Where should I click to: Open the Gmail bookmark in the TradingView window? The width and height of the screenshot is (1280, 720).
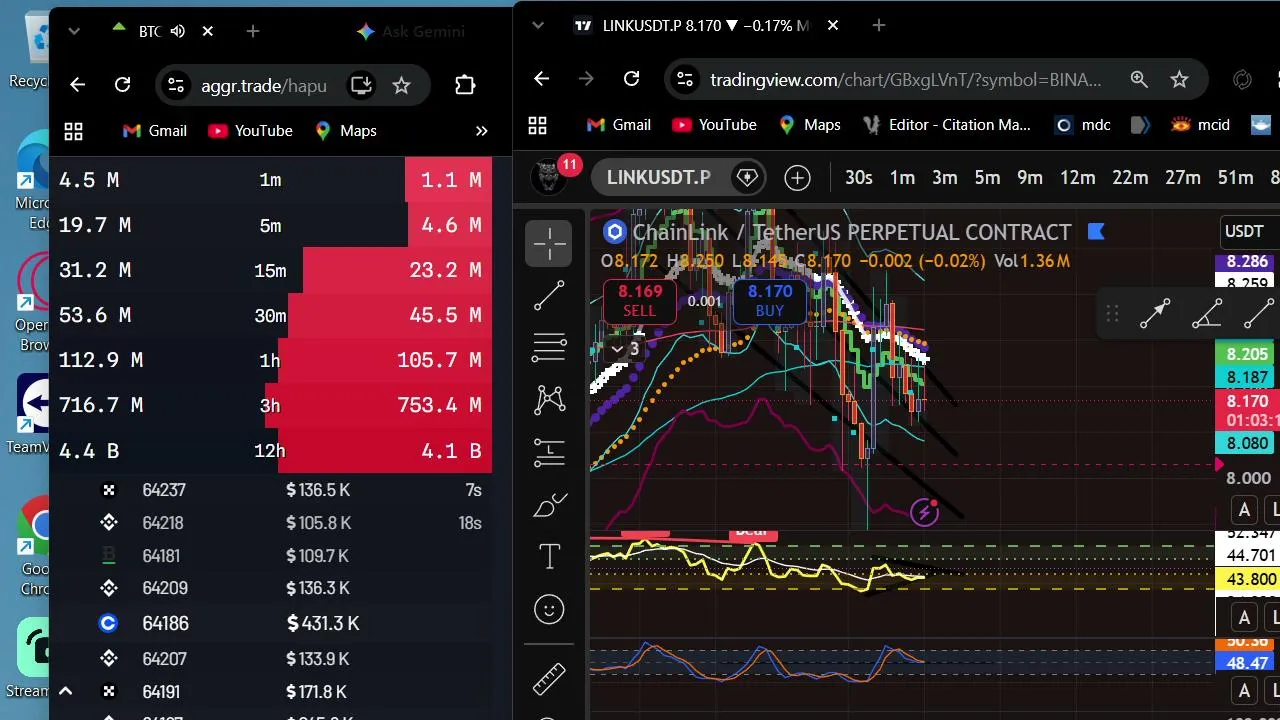click(618, 125)
